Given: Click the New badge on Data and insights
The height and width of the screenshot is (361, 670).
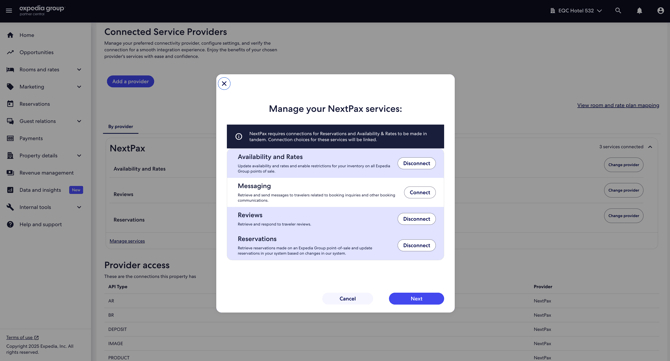Looking at the screenshot, I should point(76,190).
